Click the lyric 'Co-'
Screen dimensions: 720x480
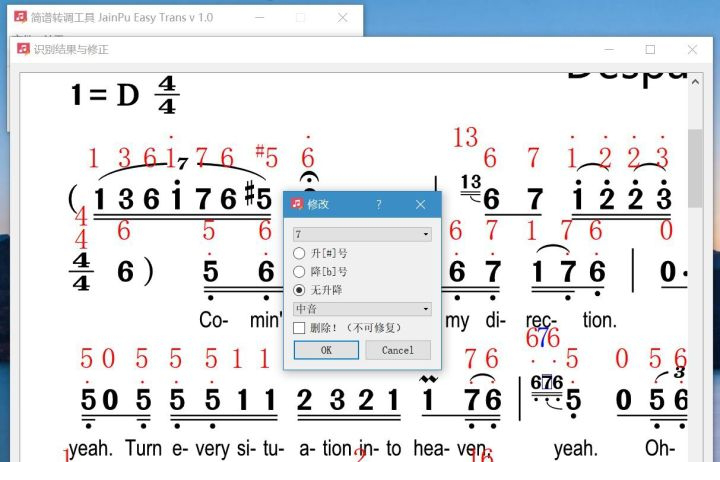[214, 320]
